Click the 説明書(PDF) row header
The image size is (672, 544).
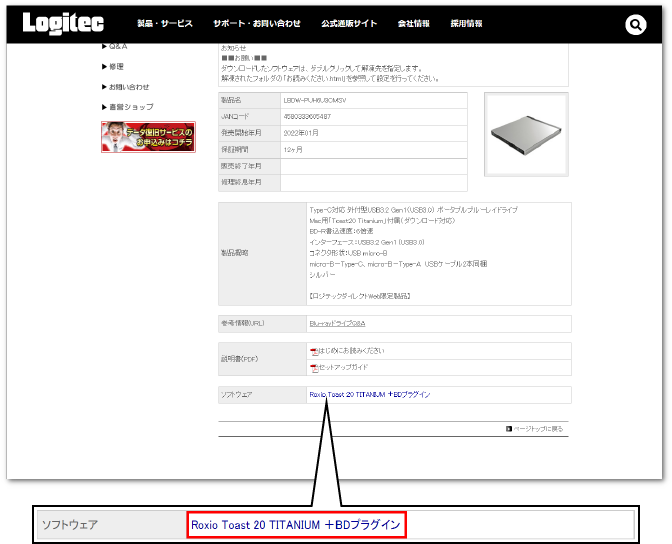262,359
